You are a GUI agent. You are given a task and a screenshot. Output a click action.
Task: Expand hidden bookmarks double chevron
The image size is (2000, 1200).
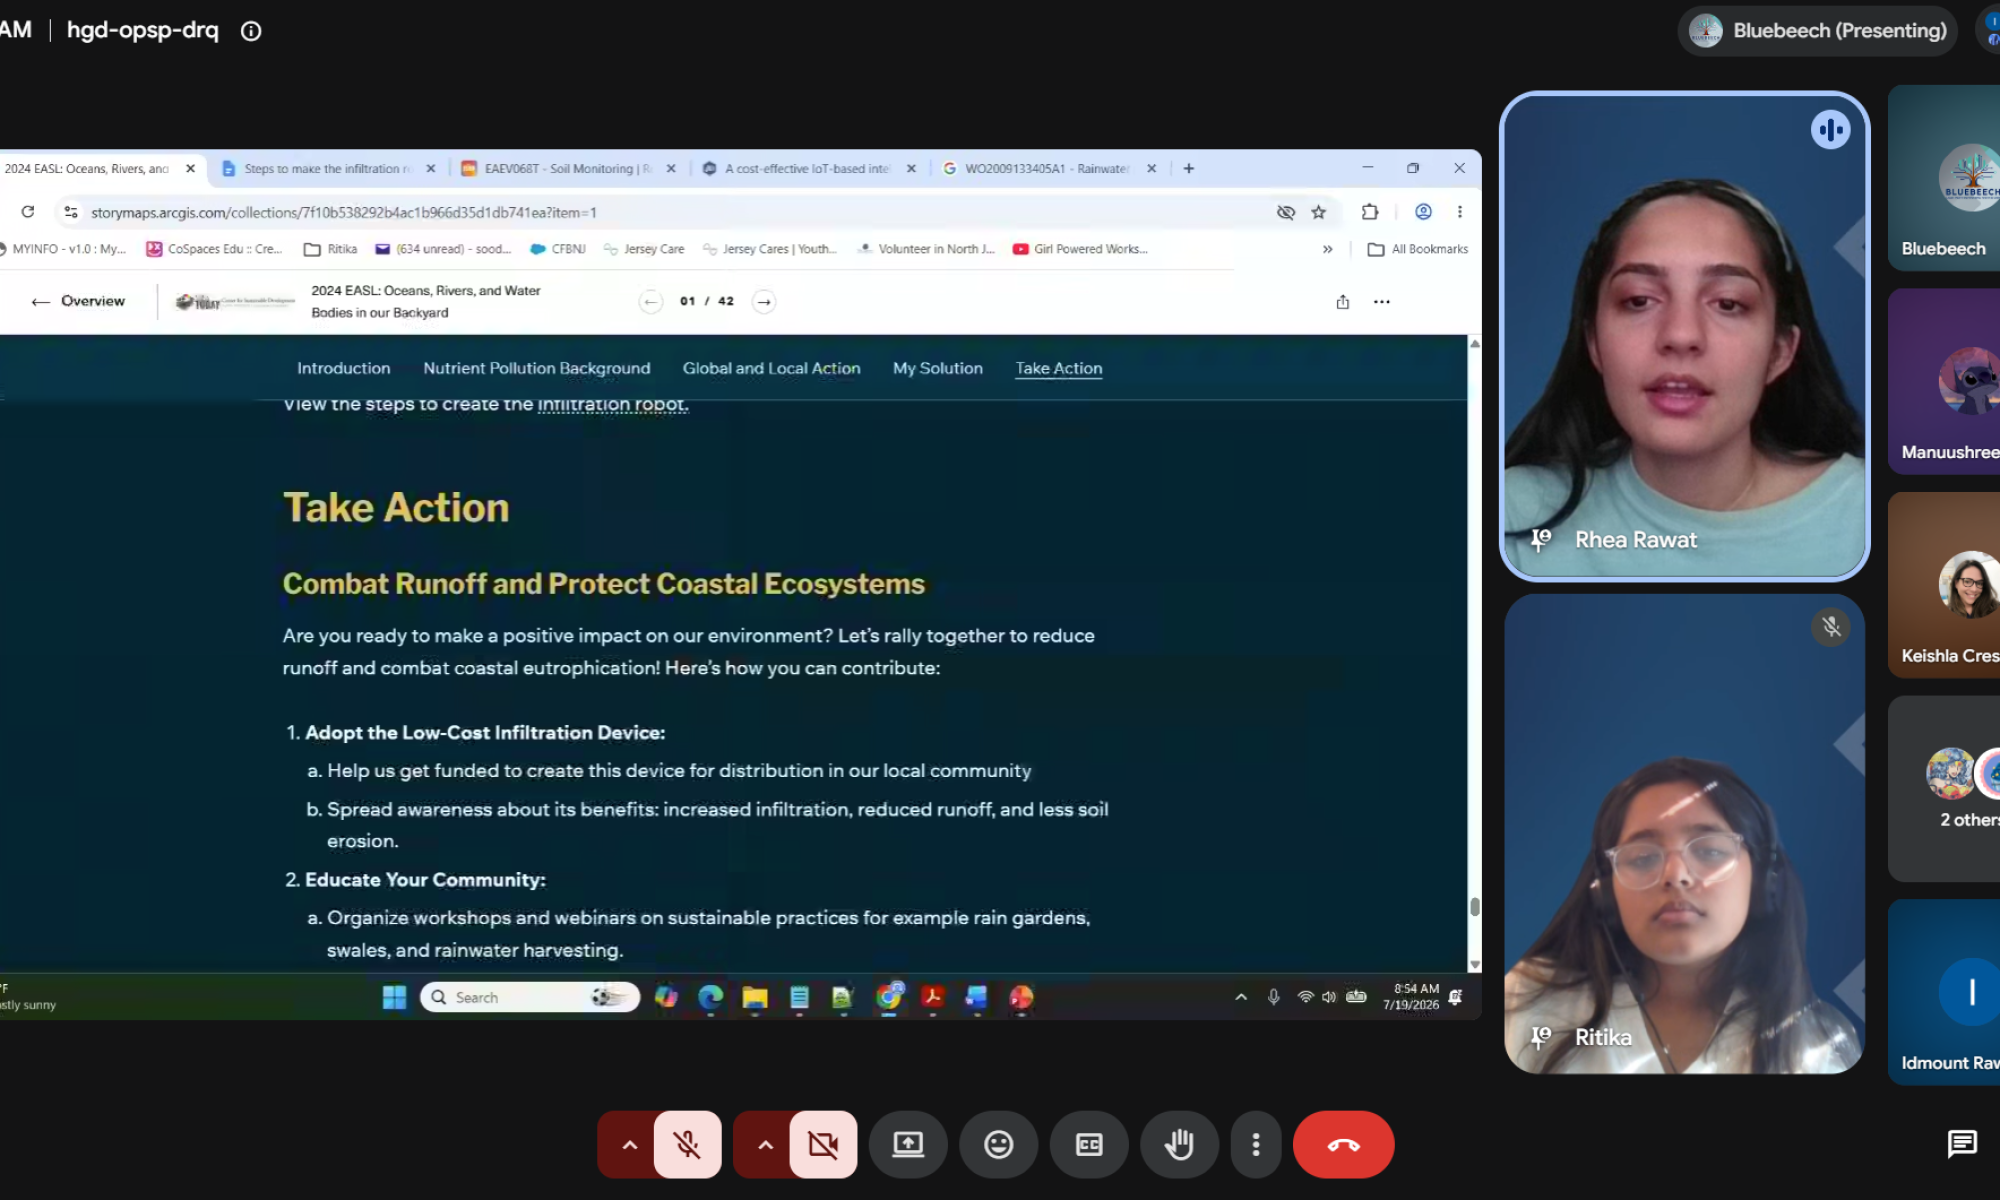pyautogui.click(x=1327, y=249)
